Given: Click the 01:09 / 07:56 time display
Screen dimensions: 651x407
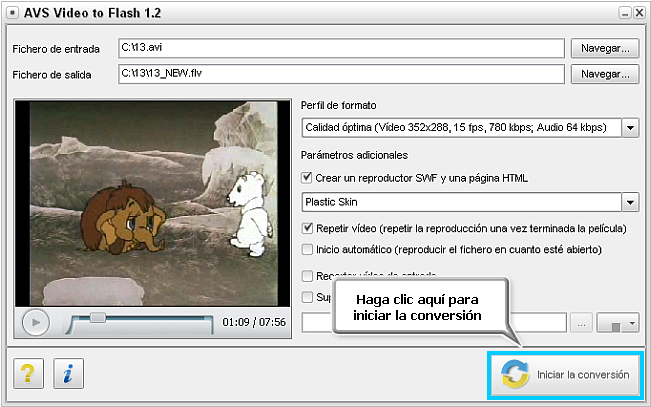Looking at the screenshot, I should (254, 322).
